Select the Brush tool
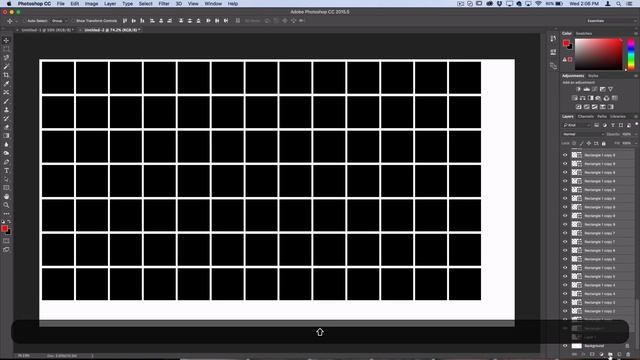Viewport: 640px width, 360px height. (x=6, y=101)
